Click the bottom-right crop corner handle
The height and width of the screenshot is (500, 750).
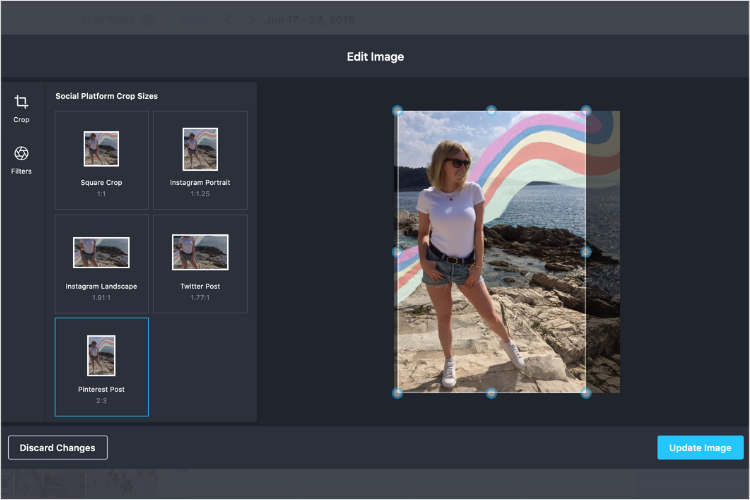[x=586, y=393]
